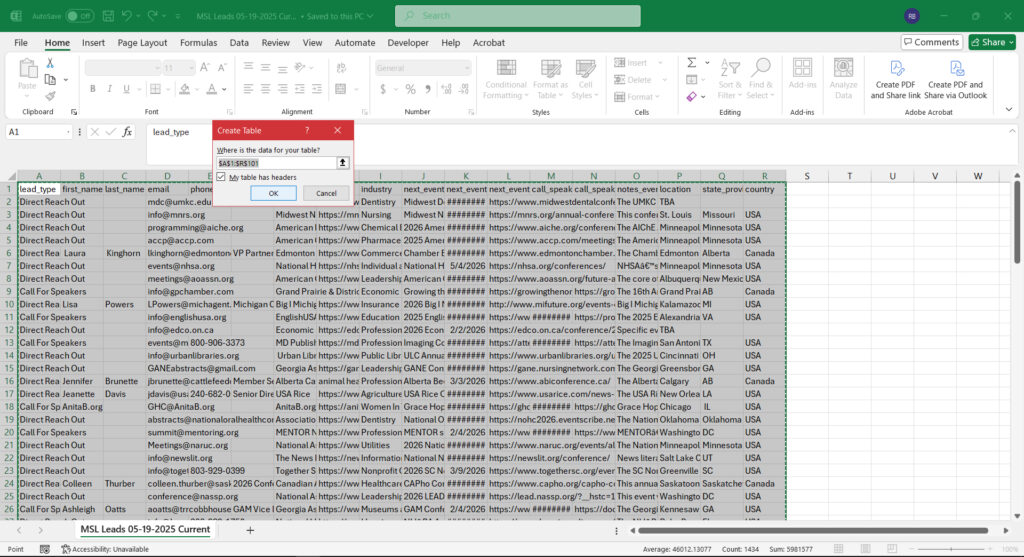The width and height of the screenshot is (1024, 557).
Task: Open the font name dropdown
Action: pos(157,68)
